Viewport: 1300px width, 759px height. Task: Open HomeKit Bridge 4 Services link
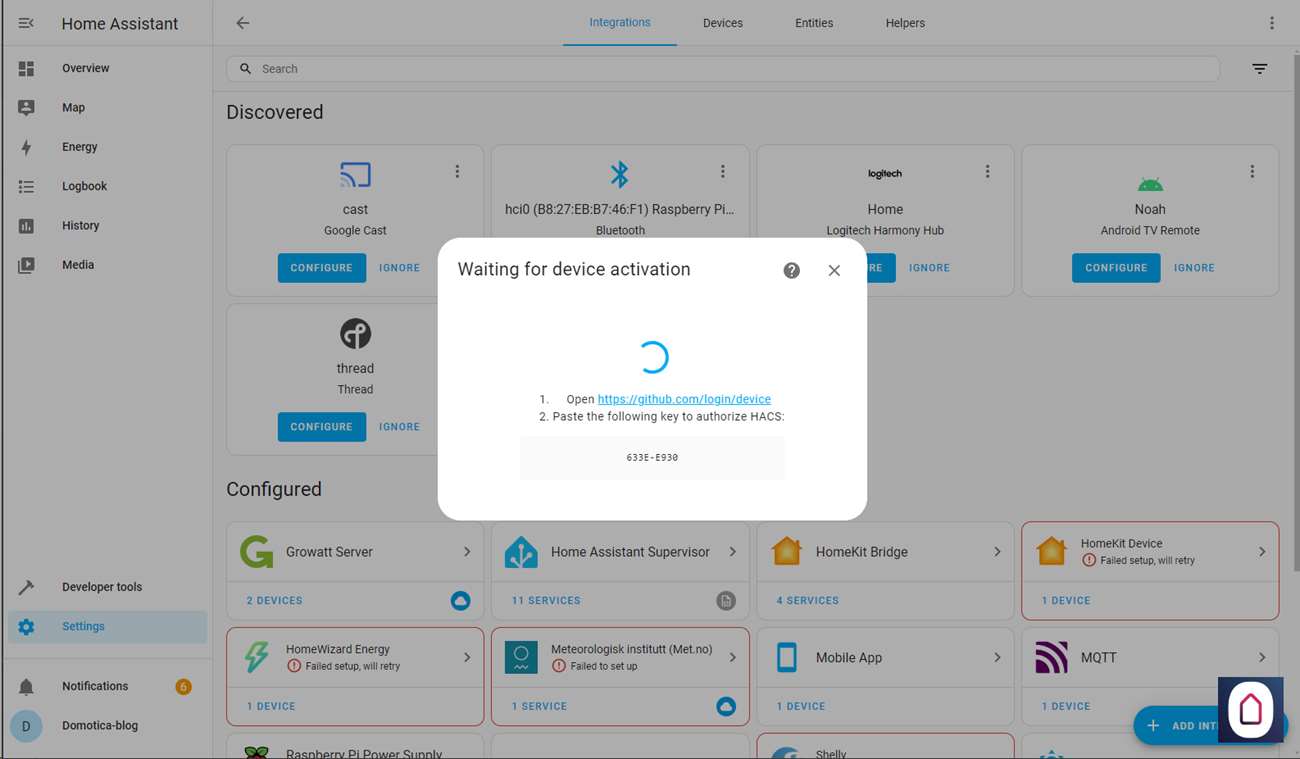coord(808,601)
